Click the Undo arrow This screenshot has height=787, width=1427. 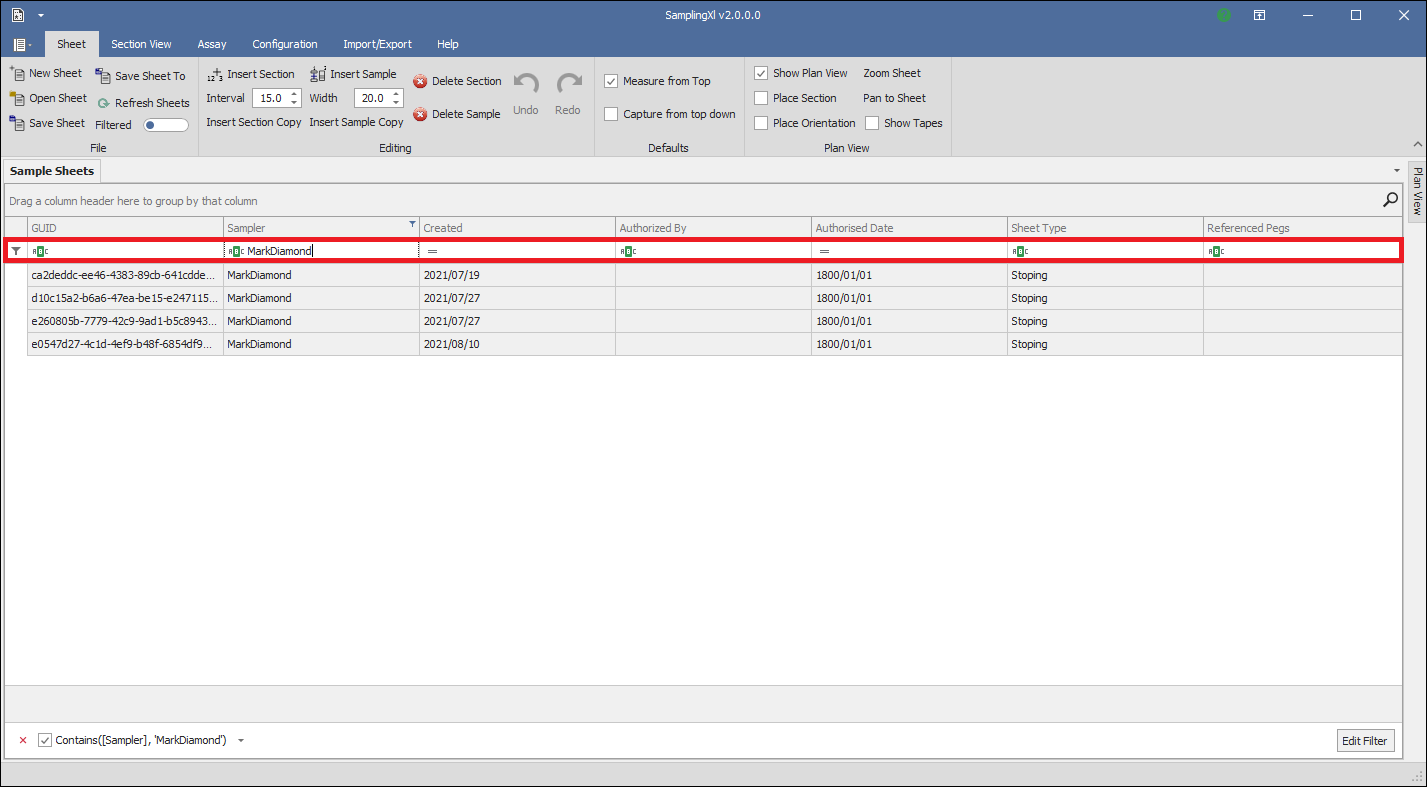526,84
